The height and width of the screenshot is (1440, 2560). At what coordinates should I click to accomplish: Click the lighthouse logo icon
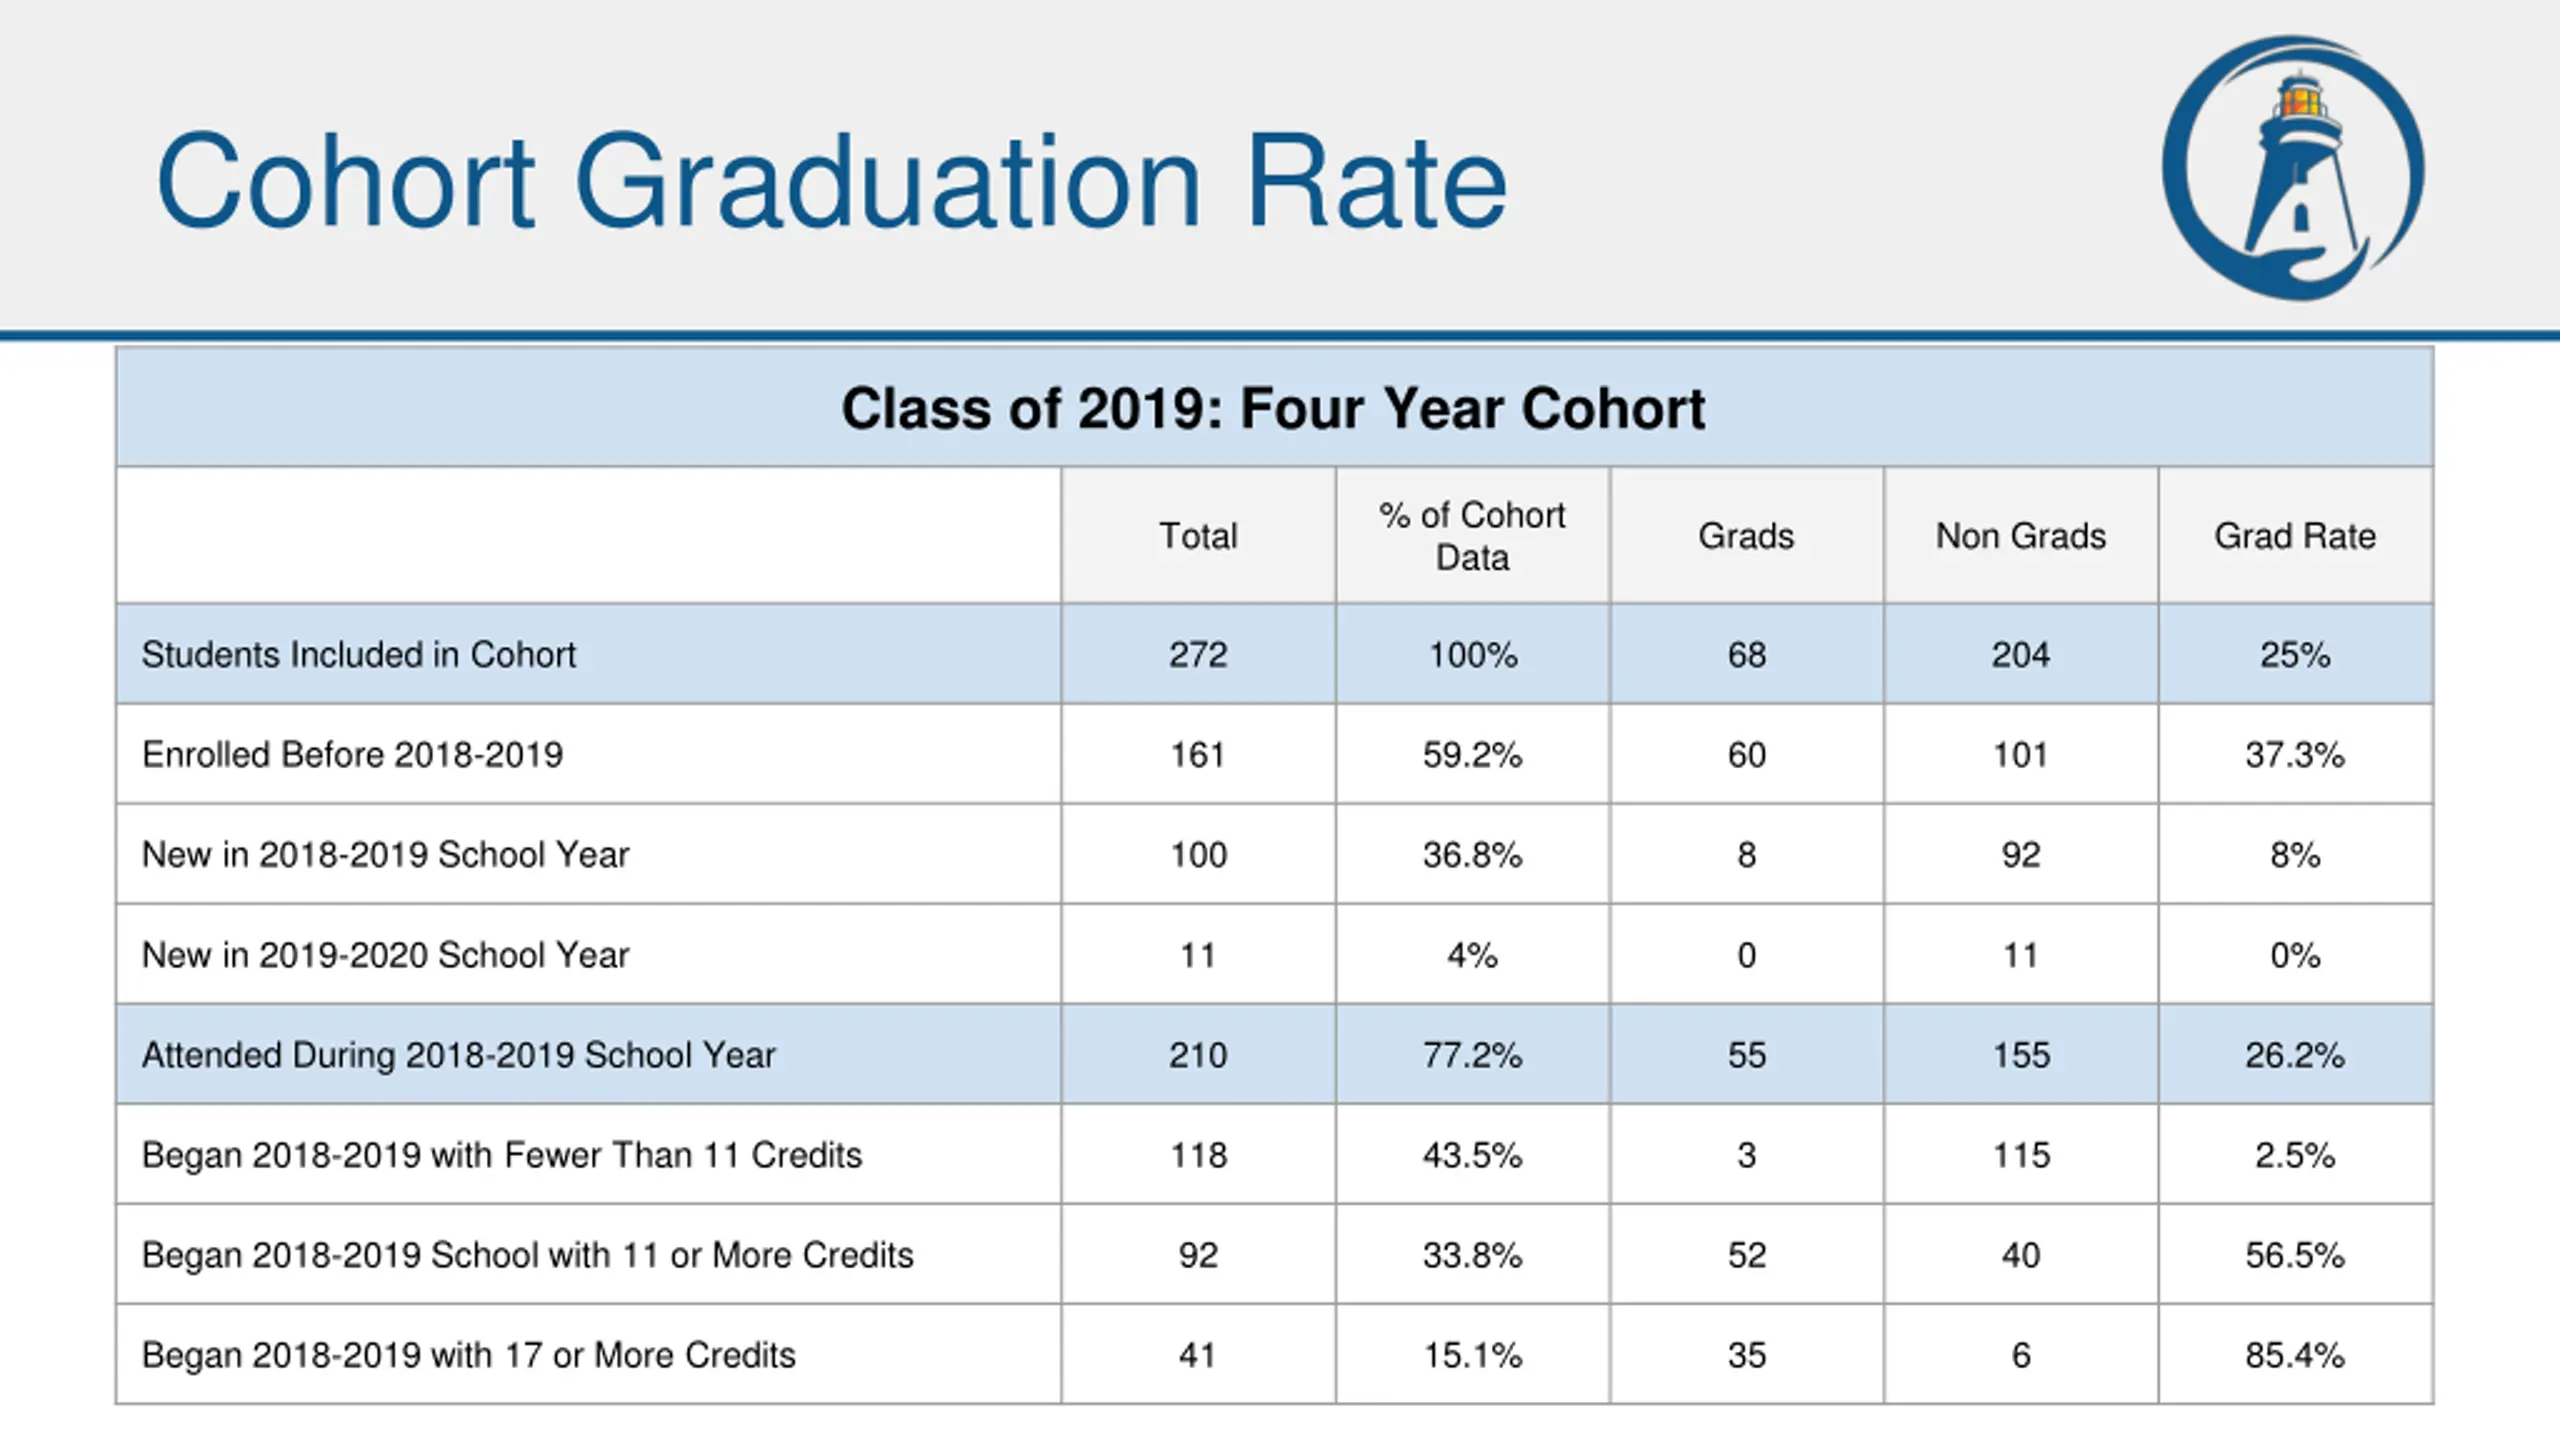point(2292,168)
